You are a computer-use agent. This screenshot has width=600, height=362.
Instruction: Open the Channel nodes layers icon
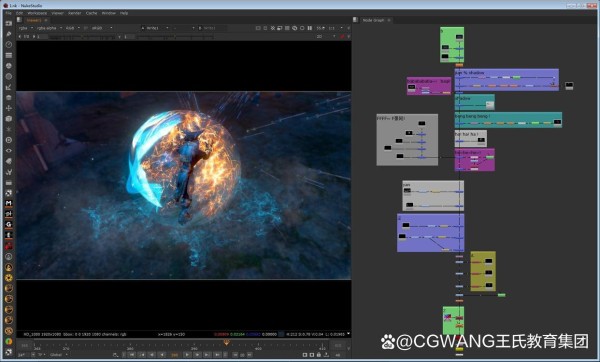[x=9, y=55]
